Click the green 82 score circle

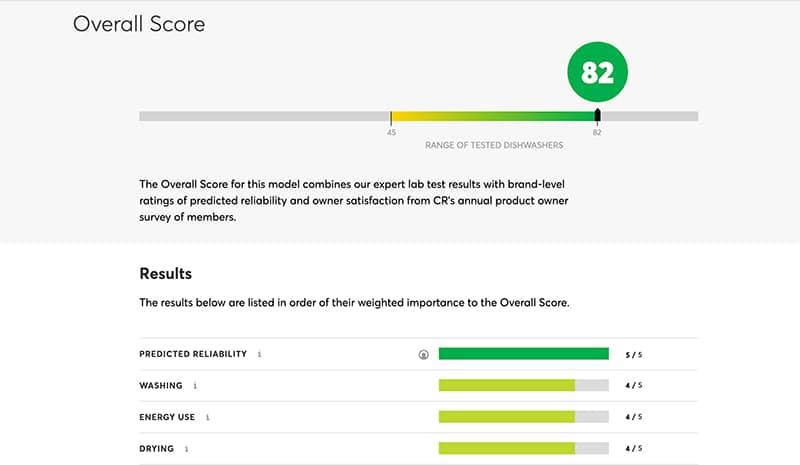click(597, 72)
